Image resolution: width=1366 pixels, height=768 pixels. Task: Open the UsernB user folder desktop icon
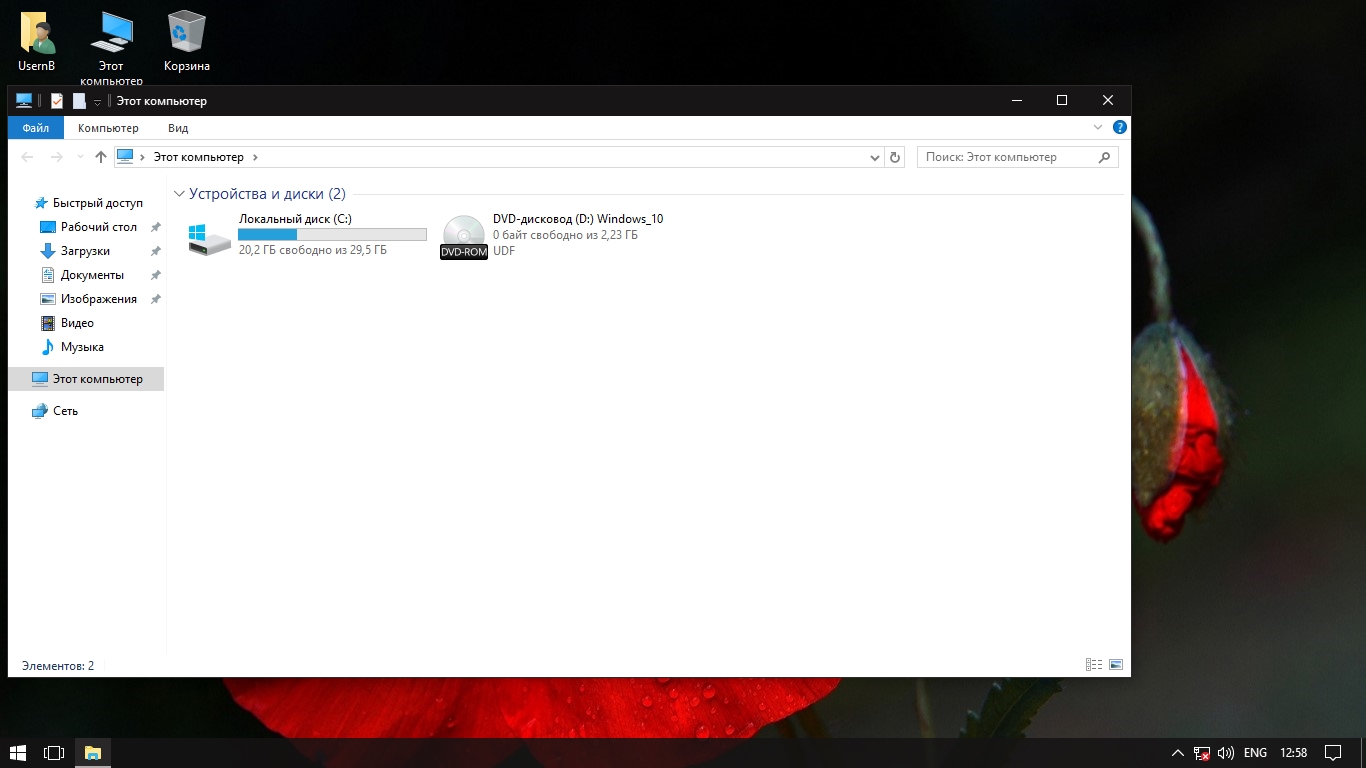[x=37, y=42]
